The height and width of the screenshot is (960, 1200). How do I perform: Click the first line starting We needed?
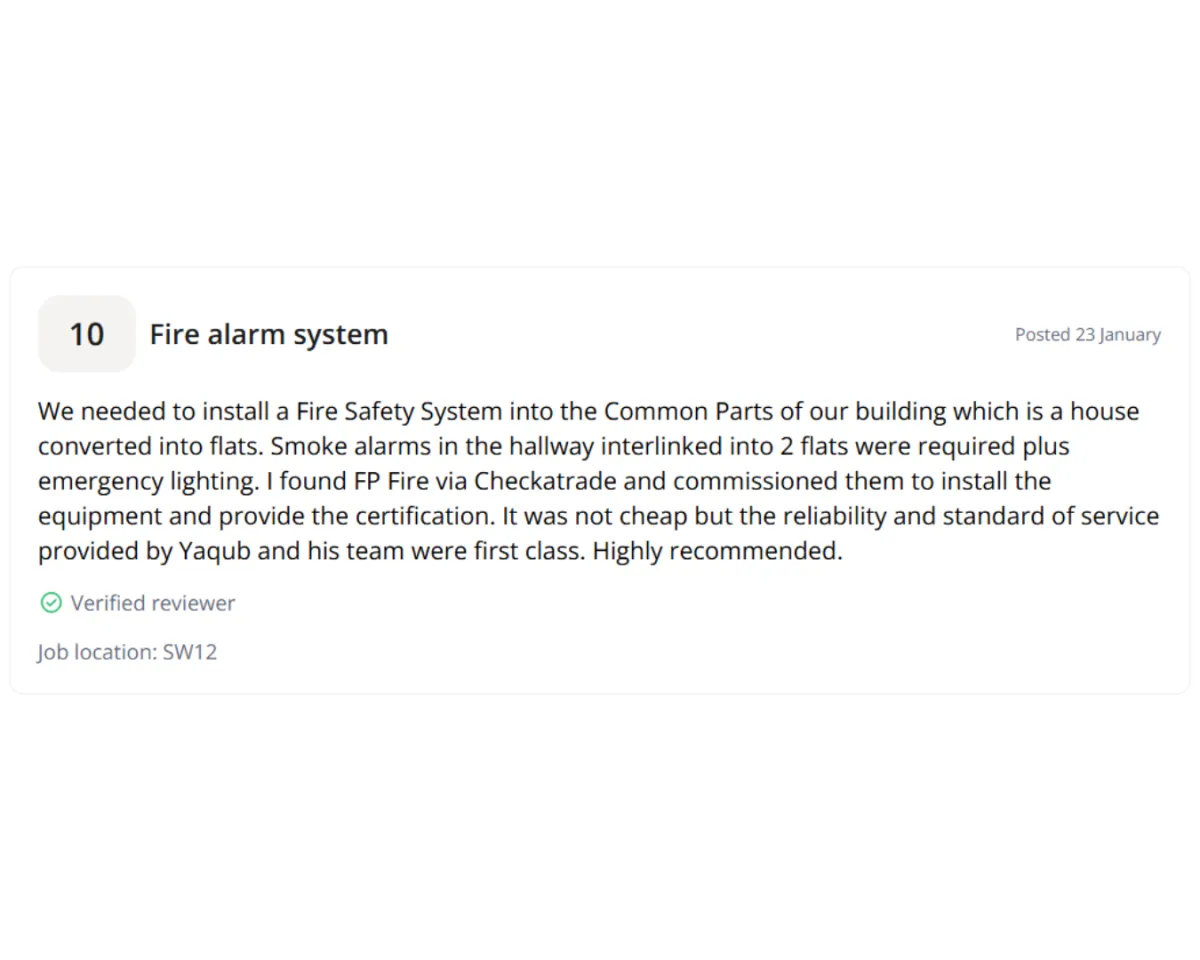(x=589, y=411)
